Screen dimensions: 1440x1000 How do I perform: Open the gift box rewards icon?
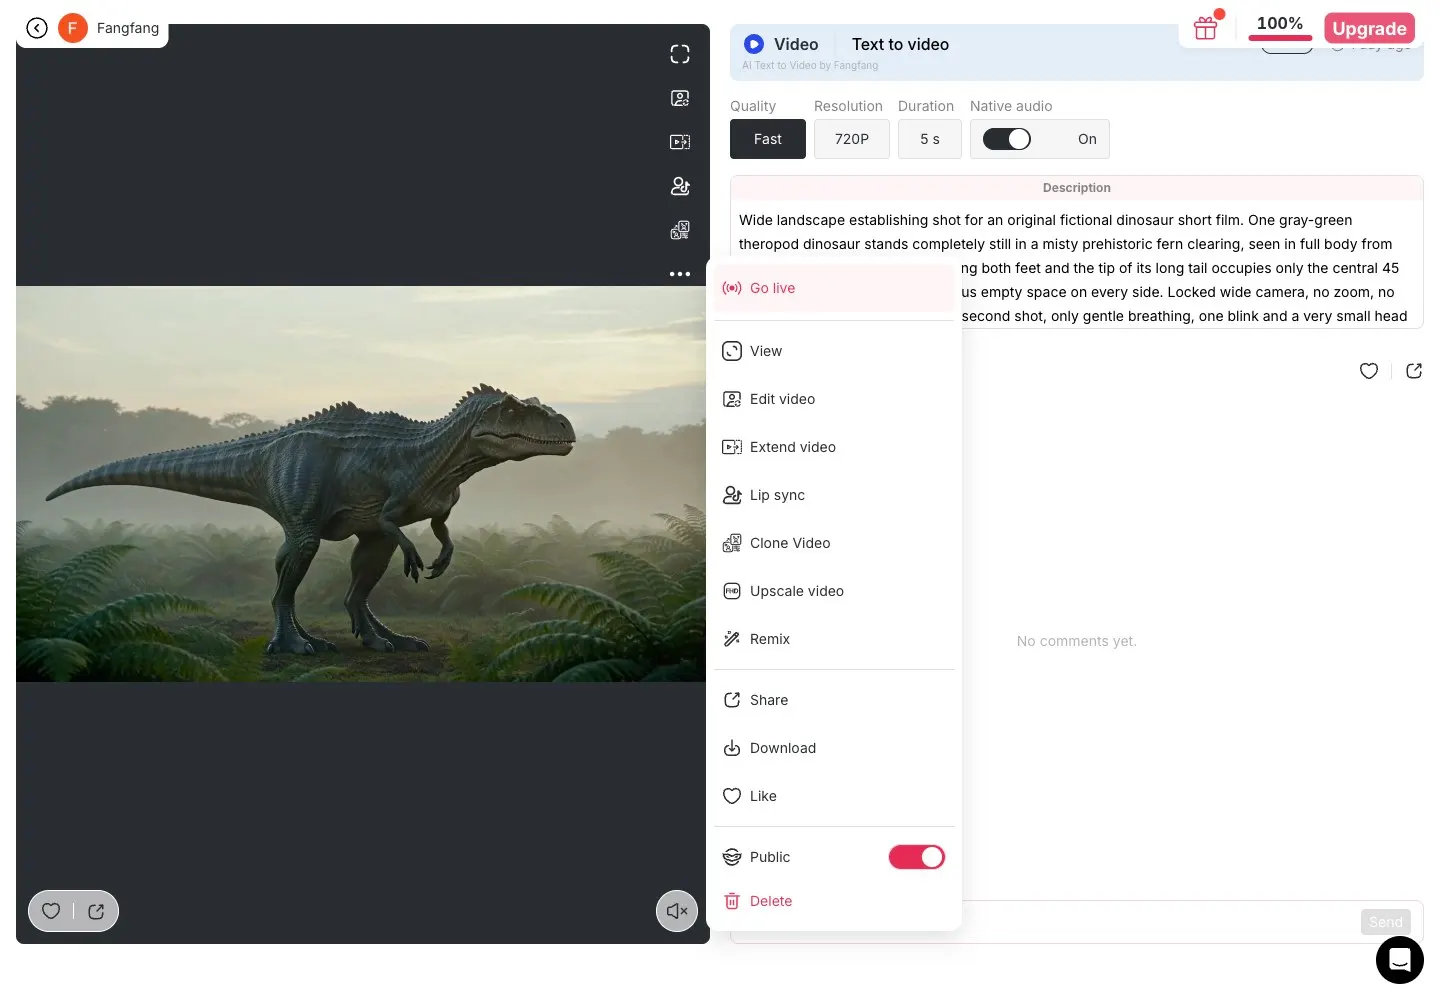coord(1206,28)
